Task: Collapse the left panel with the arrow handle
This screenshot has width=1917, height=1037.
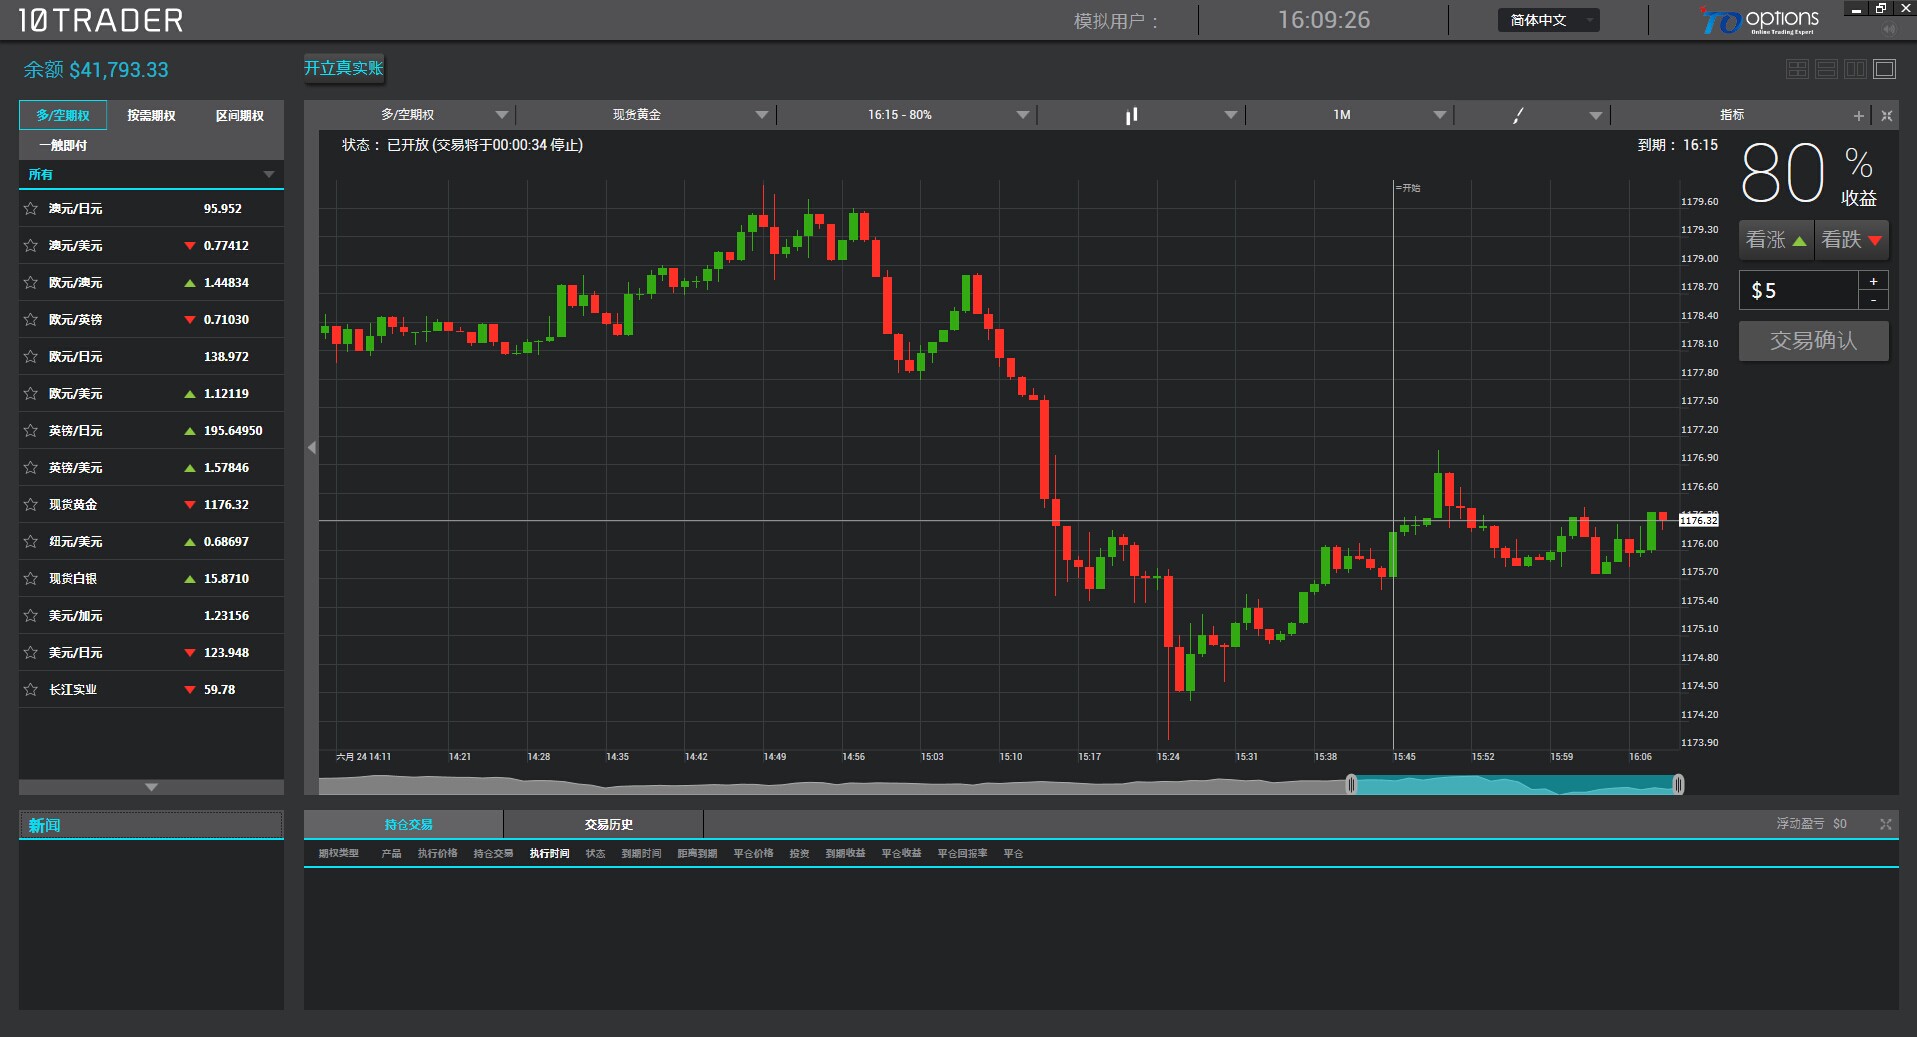Action: coord(311,448)
